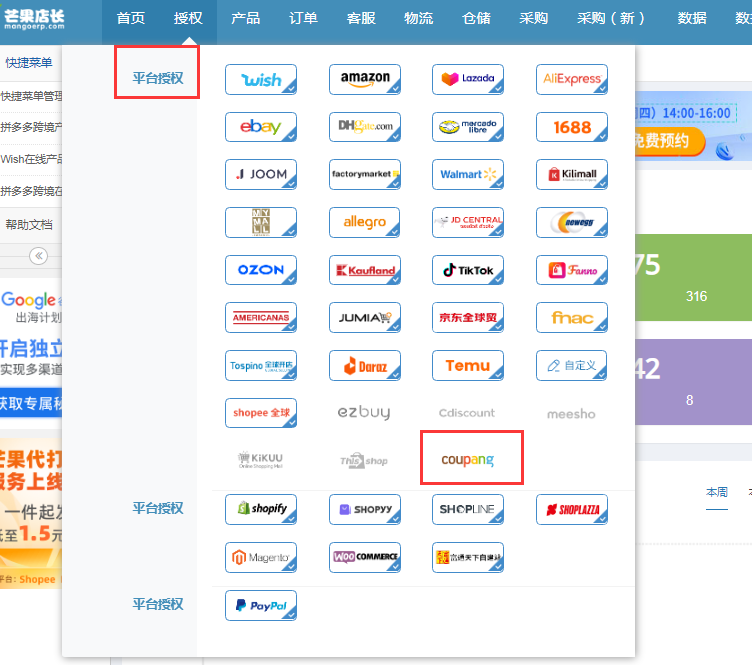Select AliExpress platform authorization
752x665 pixels.
[x=572, y=79]
